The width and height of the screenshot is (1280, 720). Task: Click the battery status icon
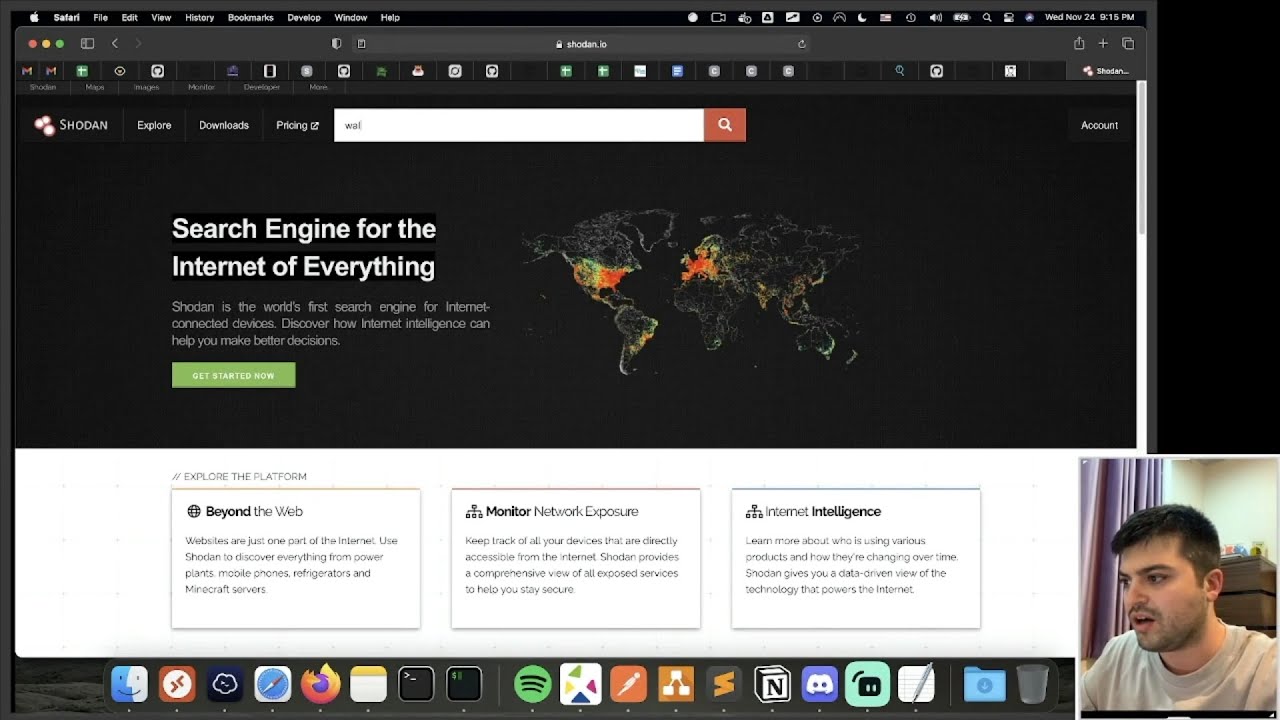961,17
